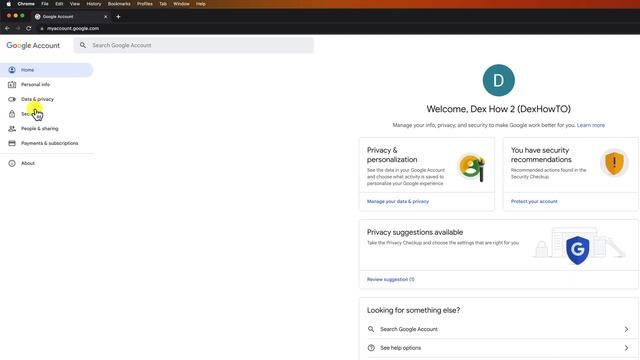Image resolution: width=640 pixels, height=360 pixels.
Task: Click the People & sharing icon
Action: click(12, 129)
